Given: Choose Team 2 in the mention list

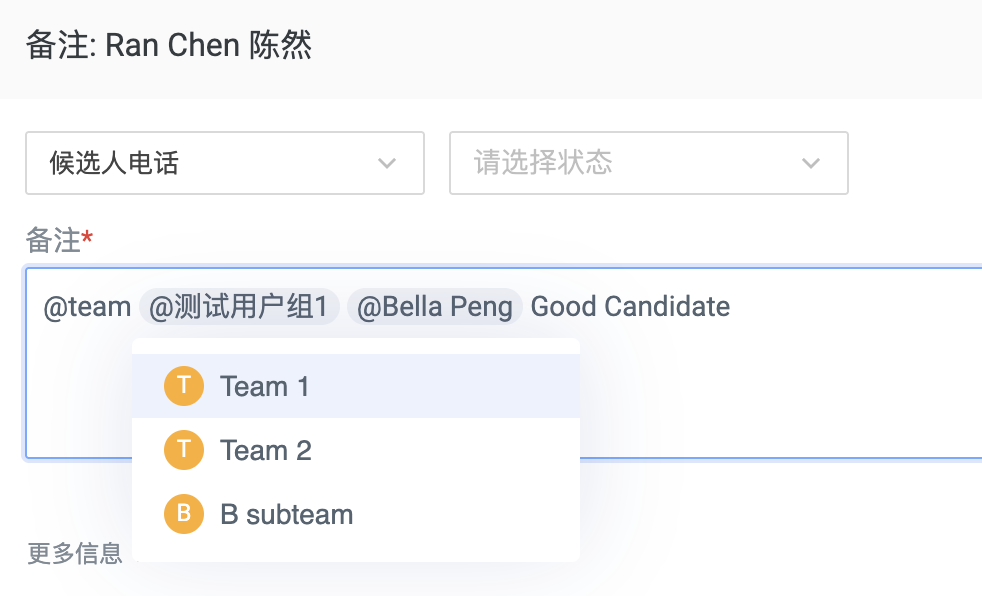Looking at the screenshot, I should (356, 450).
